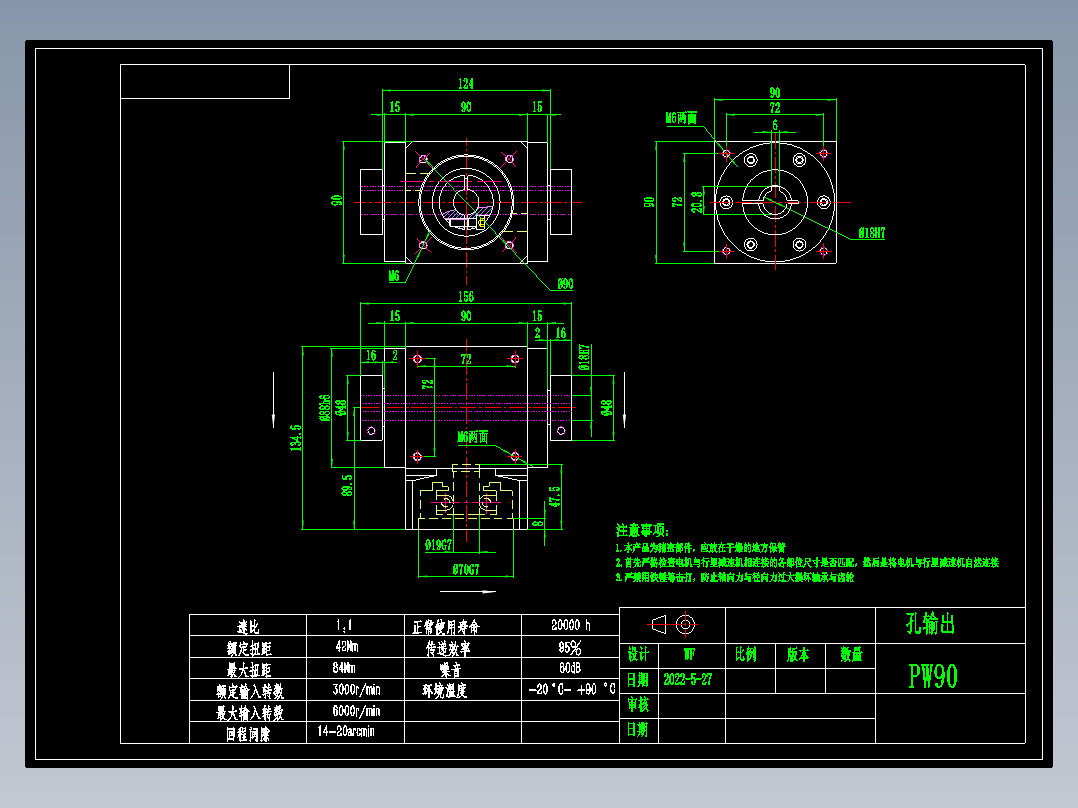Click the Ø19G7 bore label below bottom view
Screen dimensions: 1078x808
[x=440, y=544]
